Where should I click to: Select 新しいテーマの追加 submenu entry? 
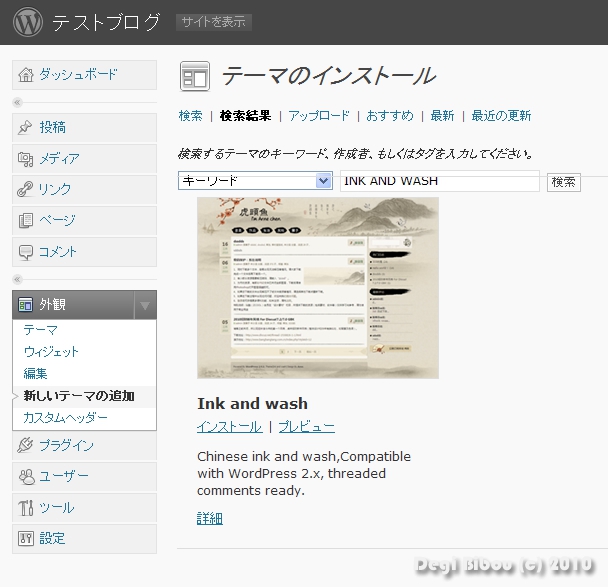(x=79, y=396)
